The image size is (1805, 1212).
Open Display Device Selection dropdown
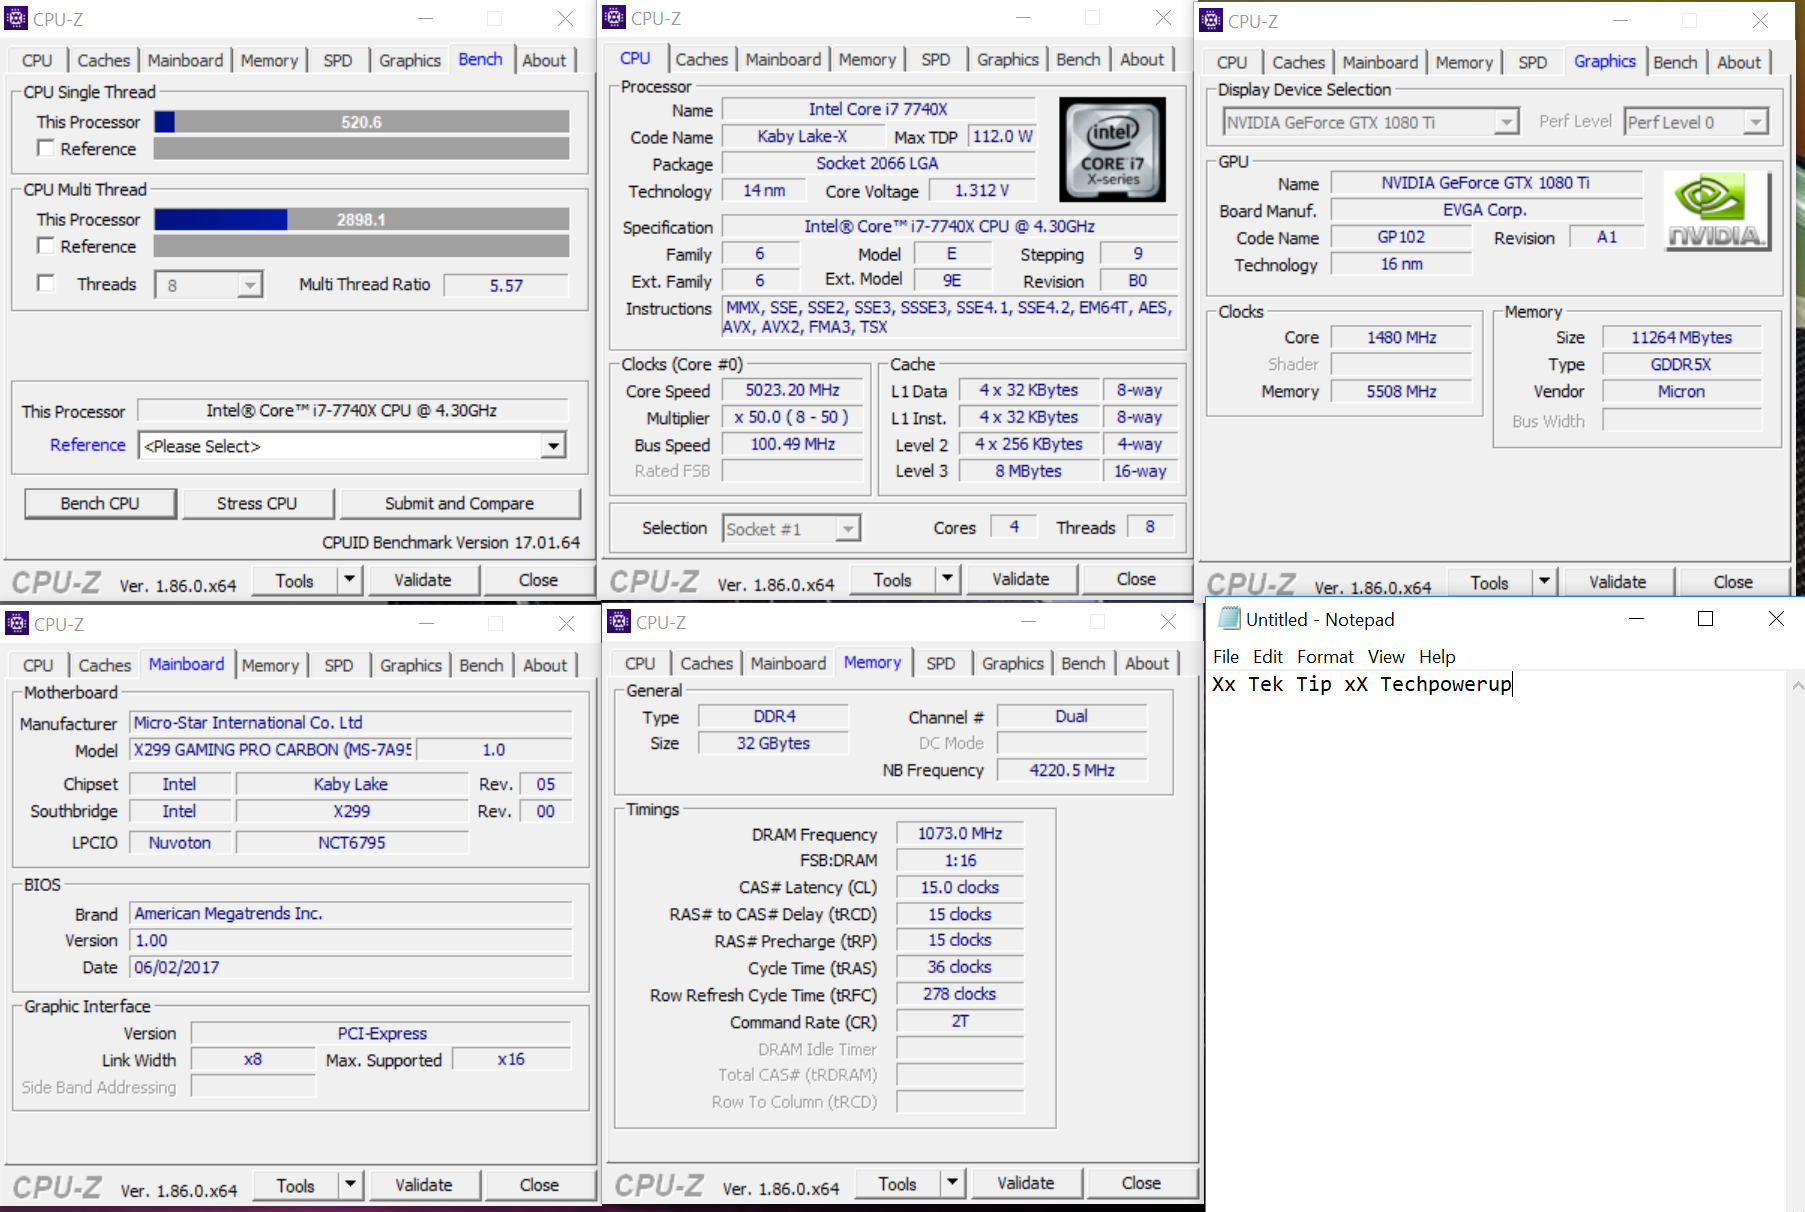pyautogui.click(x=1506, y=122)
